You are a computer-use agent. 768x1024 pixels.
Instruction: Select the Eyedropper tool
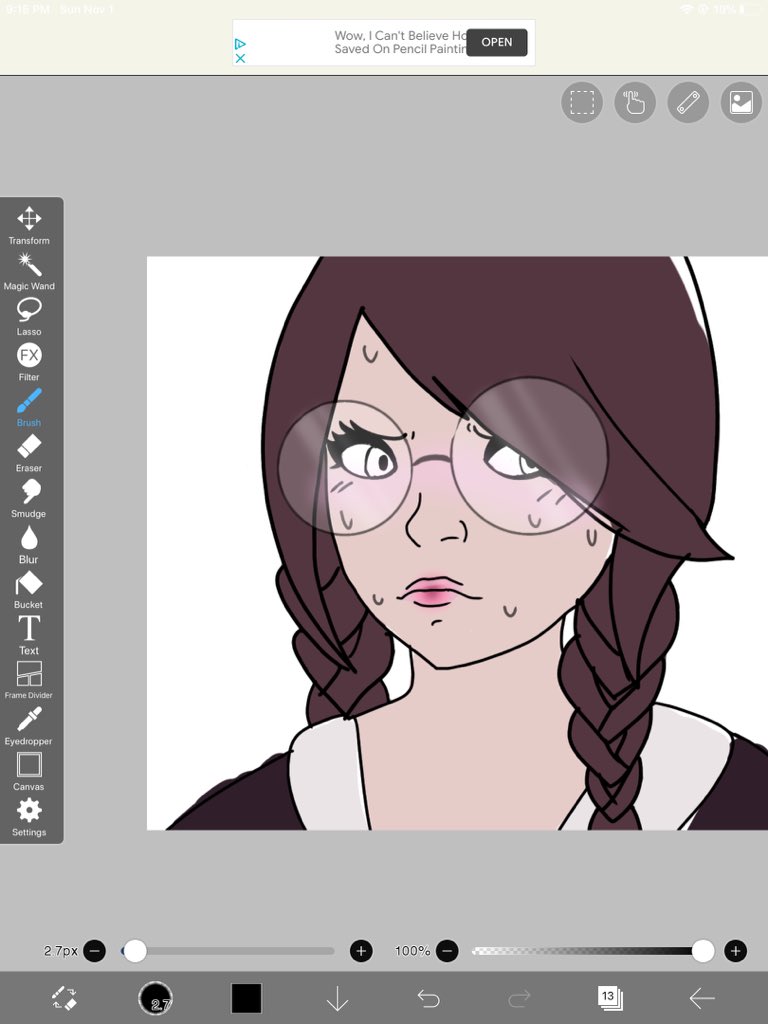click(x=29, y=726)
